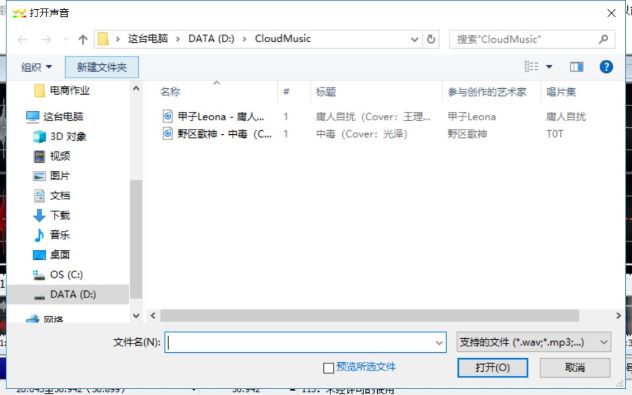This screenshot has width=632, height=395.
Task: Click in the 文件名 input field
Action: [x=306, y=343]
